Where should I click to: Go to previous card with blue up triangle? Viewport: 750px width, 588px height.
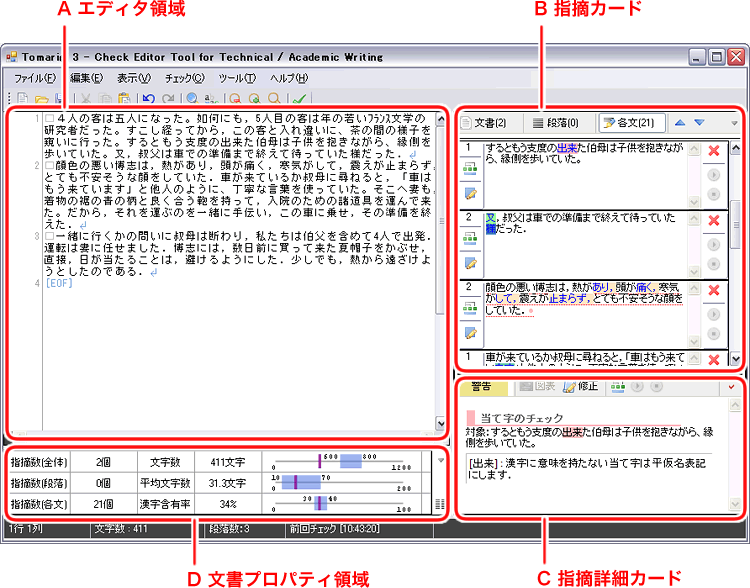[680, 123]
